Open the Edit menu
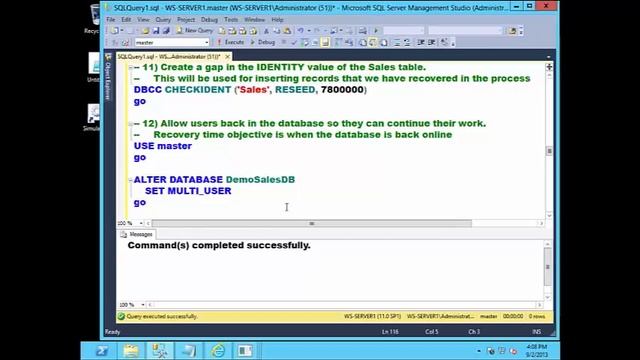Viewport: 640px width, 360px height. [126, 20]
